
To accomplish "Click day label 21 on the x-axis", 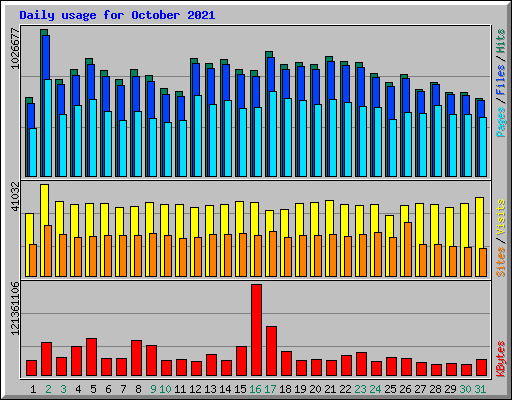I will click(330, 389).
